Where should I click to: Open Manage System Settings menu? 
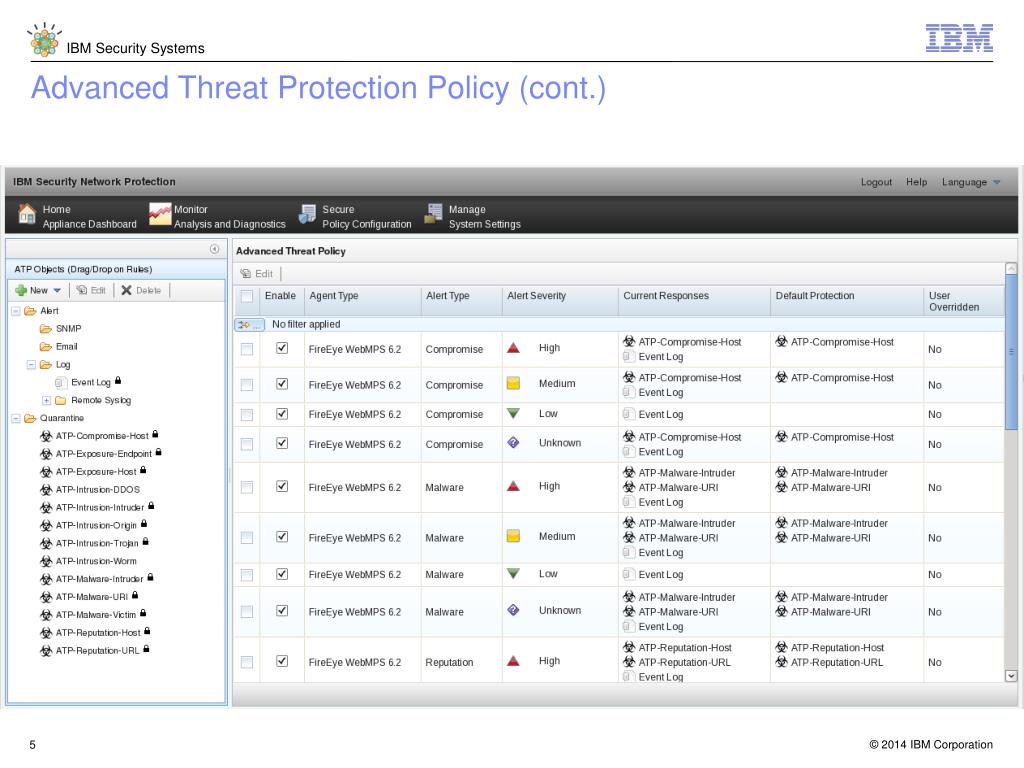[x=473, y=216]
